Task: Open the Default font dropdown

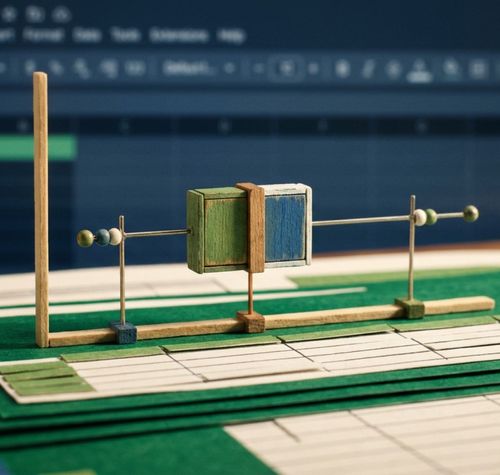Action: [199, 68]
